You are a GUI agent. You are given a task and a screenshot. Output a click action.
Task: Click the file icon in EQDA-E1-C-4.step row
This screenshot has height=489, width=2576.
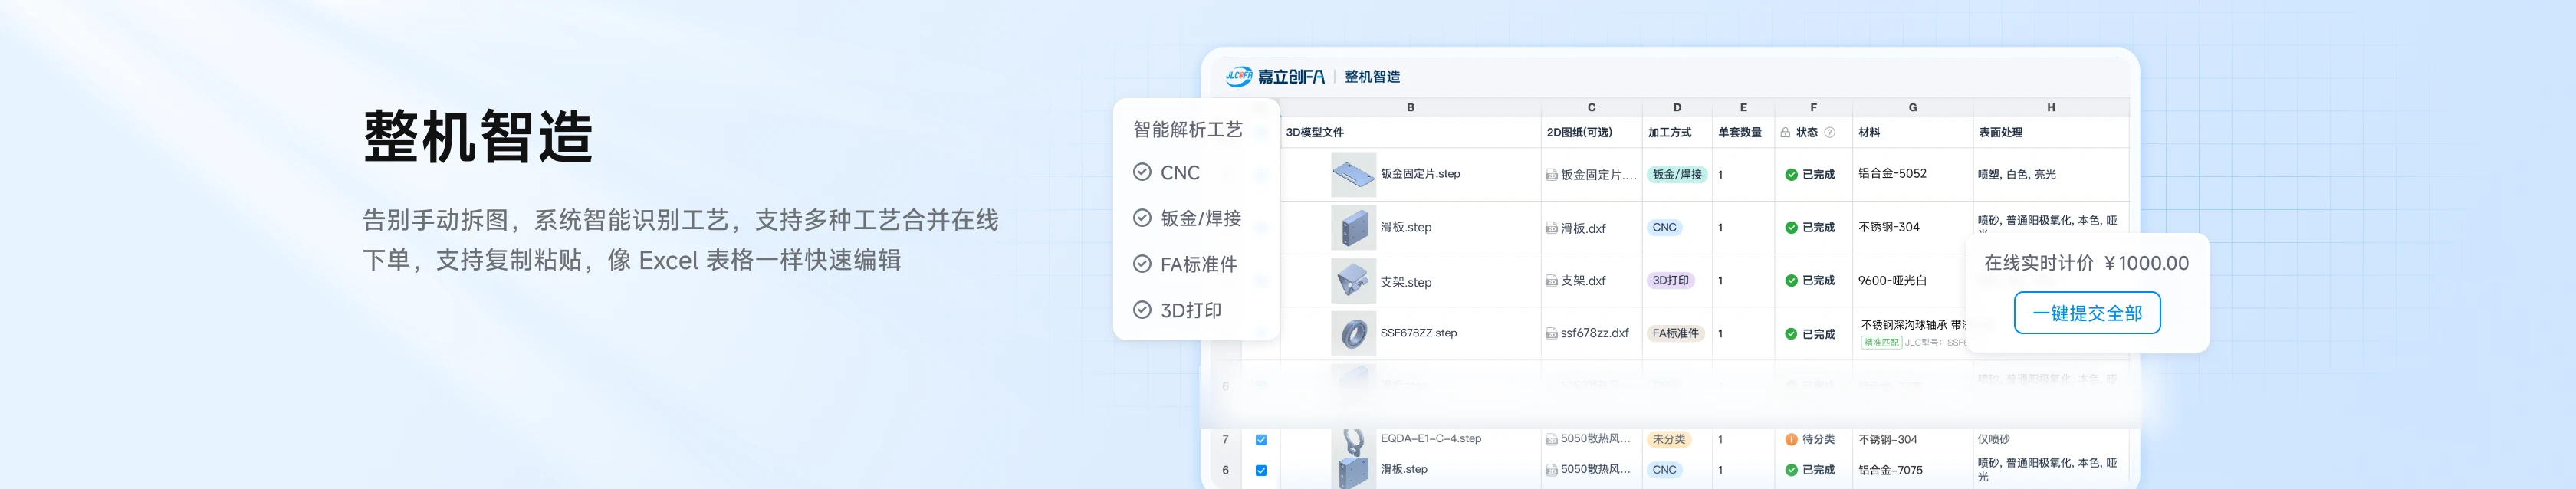[x=1551, y=439]
